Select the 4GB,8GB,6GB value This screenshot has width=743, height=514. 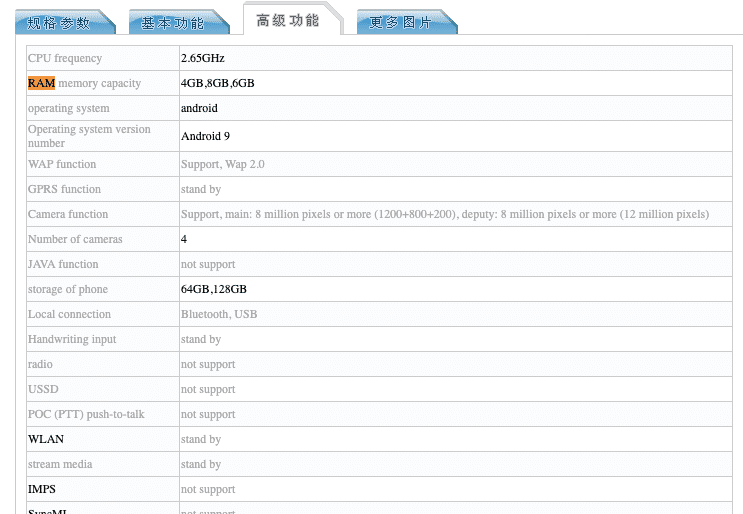coord(217,83)
